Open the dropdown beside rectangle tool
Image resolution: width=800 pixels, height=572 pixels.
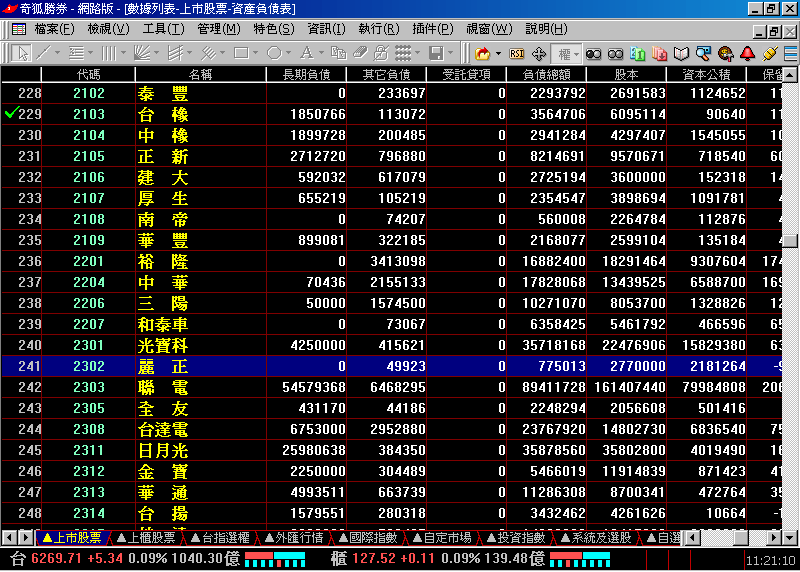pyautogui.click(x=255, y=53)
